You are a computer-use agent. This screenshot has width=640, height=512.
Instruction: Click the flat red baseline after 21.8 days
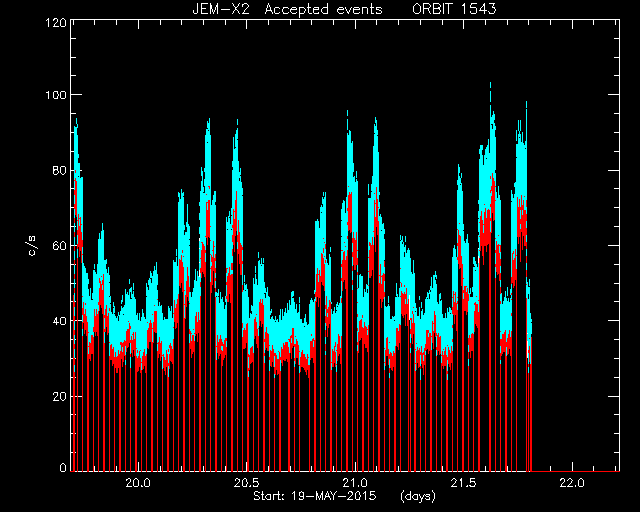pyautogui.click(x=576, y=471)
